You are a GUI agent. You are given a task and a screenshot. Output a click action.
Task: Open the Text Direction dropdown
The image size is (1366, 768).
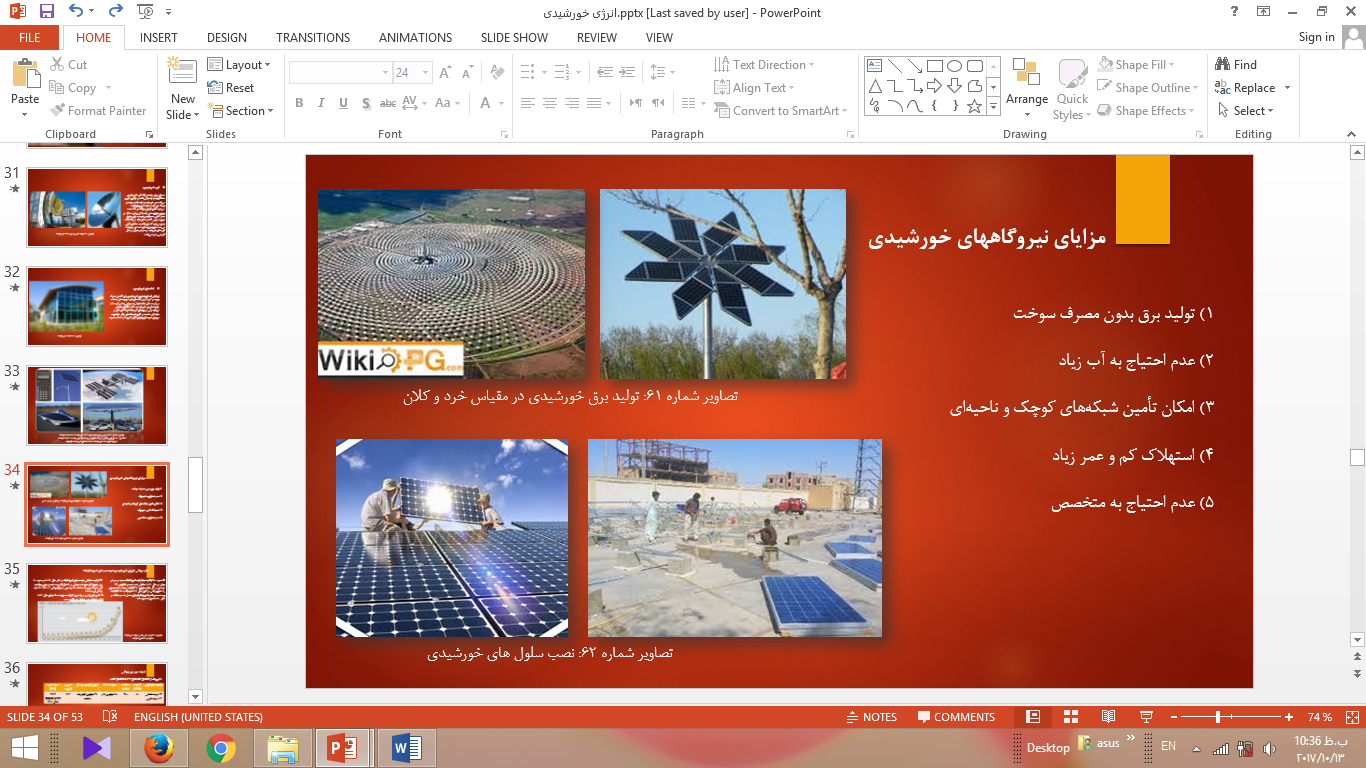pos(765,65)
